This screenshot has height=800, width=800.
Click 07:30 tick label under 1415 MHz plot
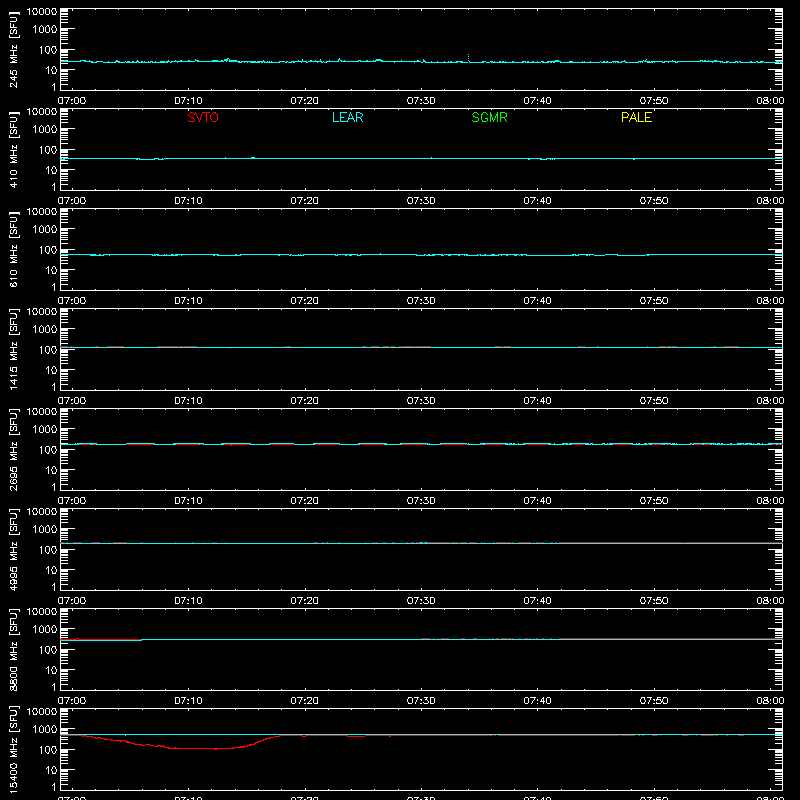421,401
